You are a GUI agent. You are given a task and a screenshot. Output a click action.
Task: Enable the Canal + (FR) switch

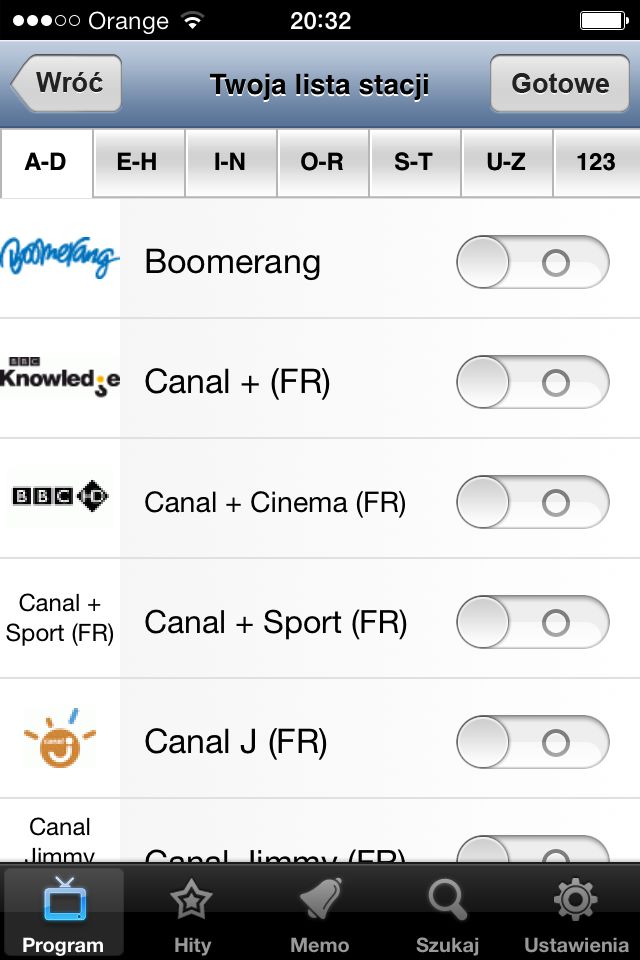(x=533, y=382)
